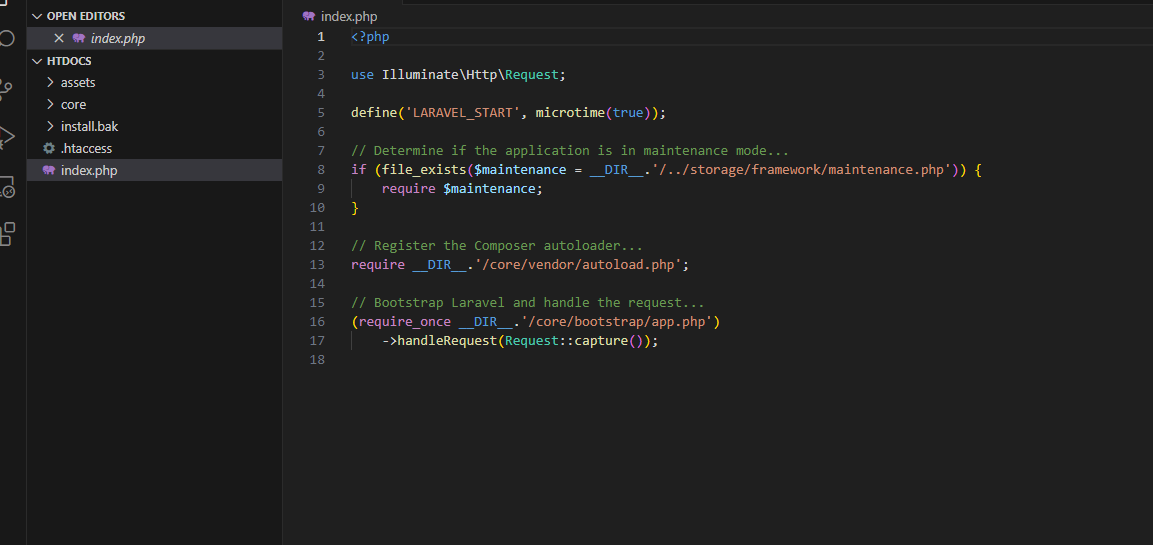Image resolution: width=1153 pixels, height=545 pixels.
Task: Open the Search view in activity bar
Action: click(x=5, y=38)
